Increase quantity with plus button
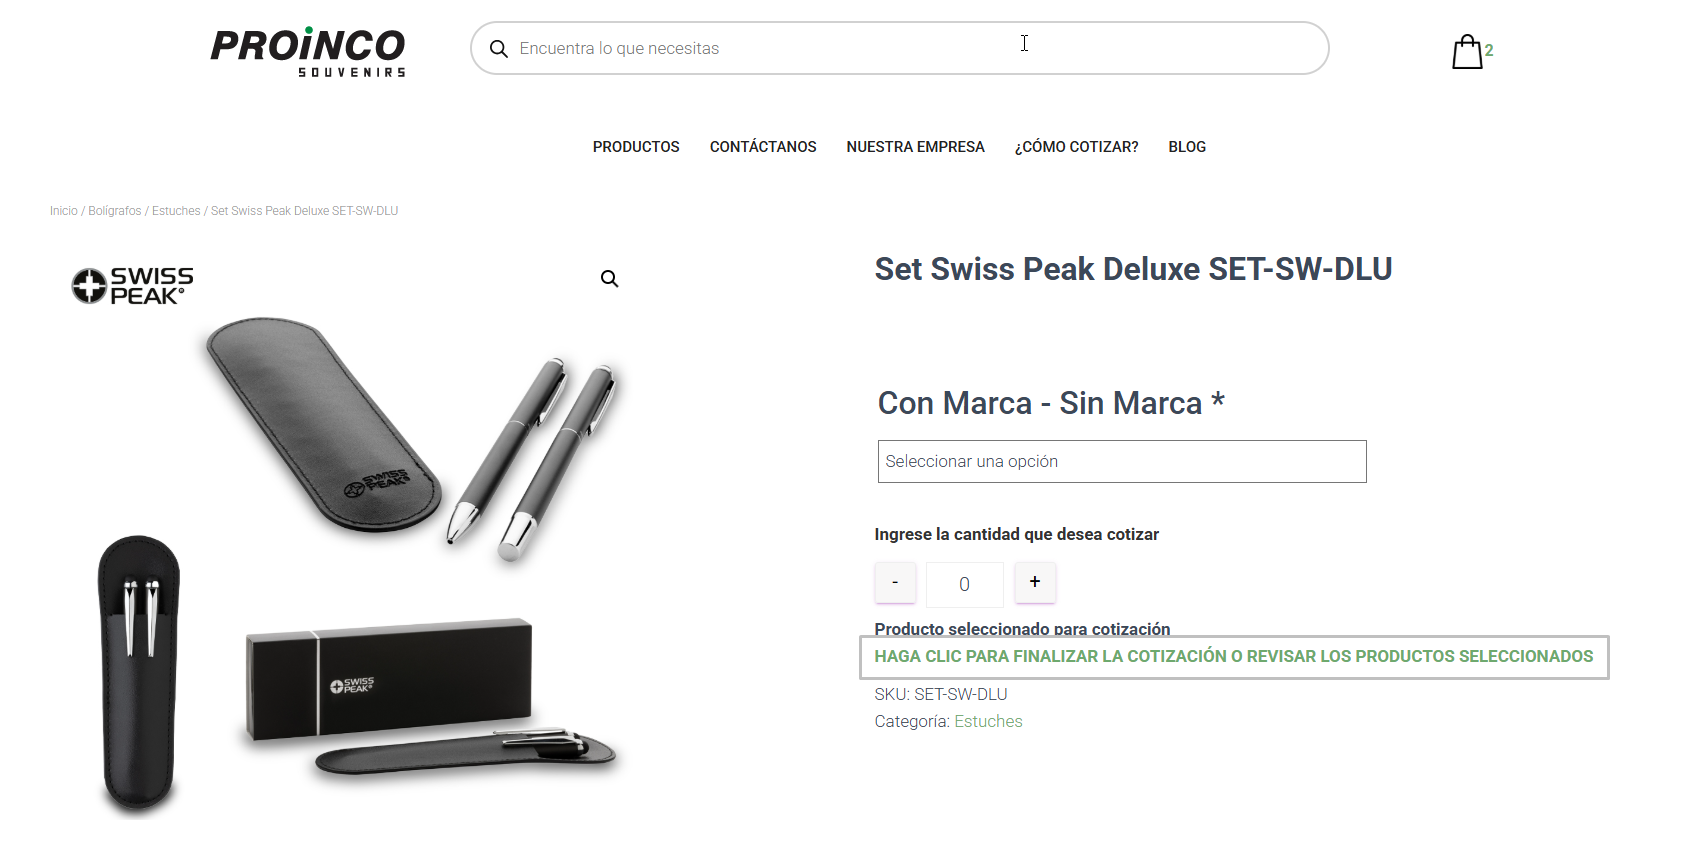The height and width of the screenshot is (847, 1705). (1035, 582)
